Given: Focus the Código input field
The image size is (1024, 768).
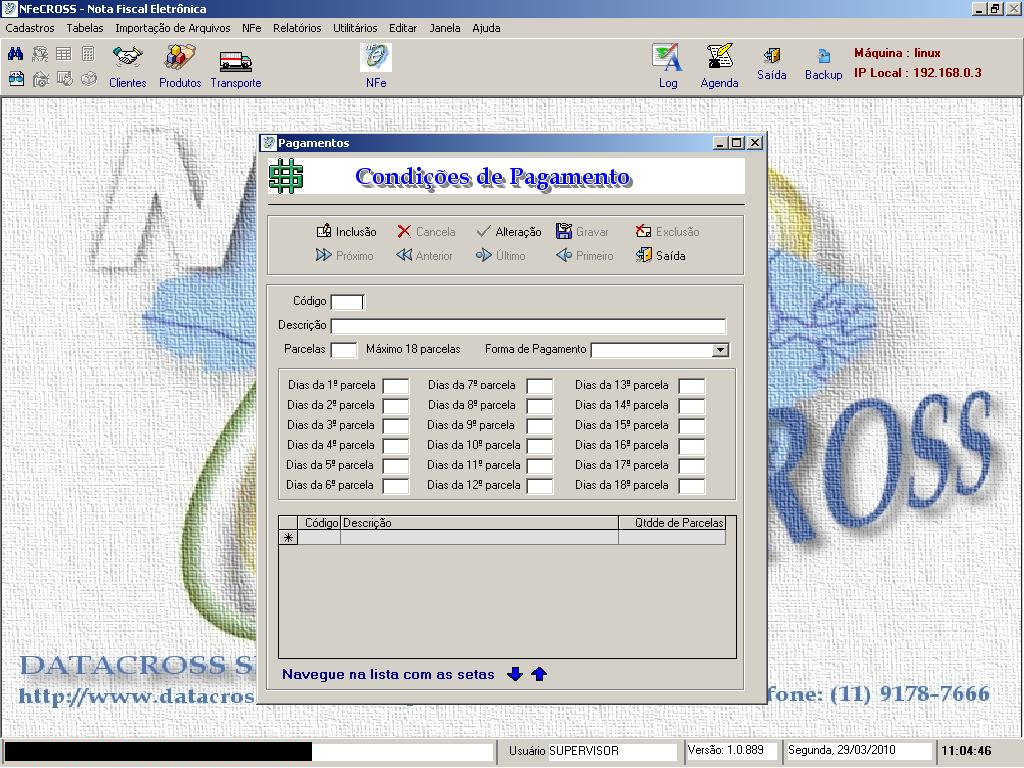Looking at the screenshot, I should click(x=347, y=302).
